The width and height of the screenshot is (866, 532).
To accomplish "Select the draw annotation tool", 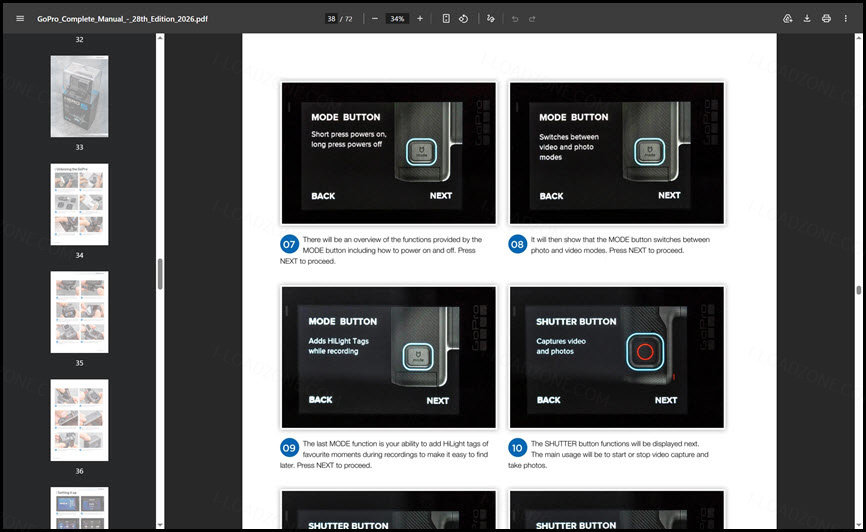I will (x=490, y=18).
